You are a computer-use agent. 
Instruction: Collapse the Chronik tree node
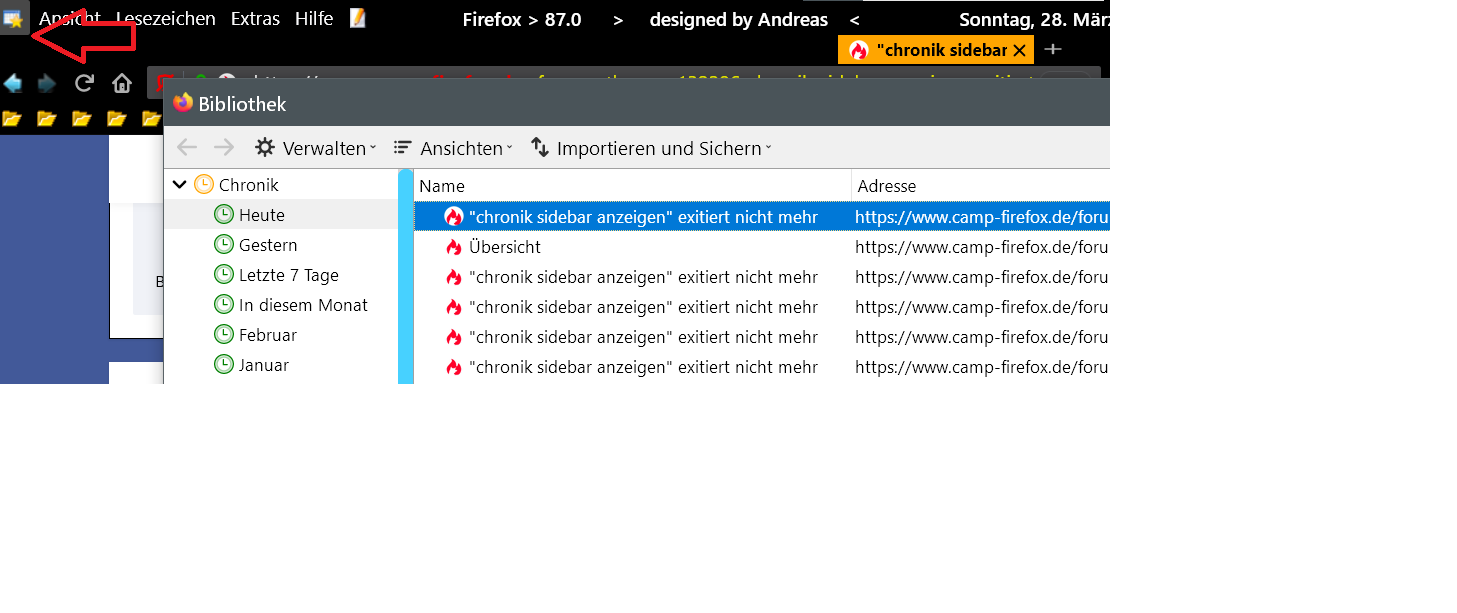click(x=180, y=185)
